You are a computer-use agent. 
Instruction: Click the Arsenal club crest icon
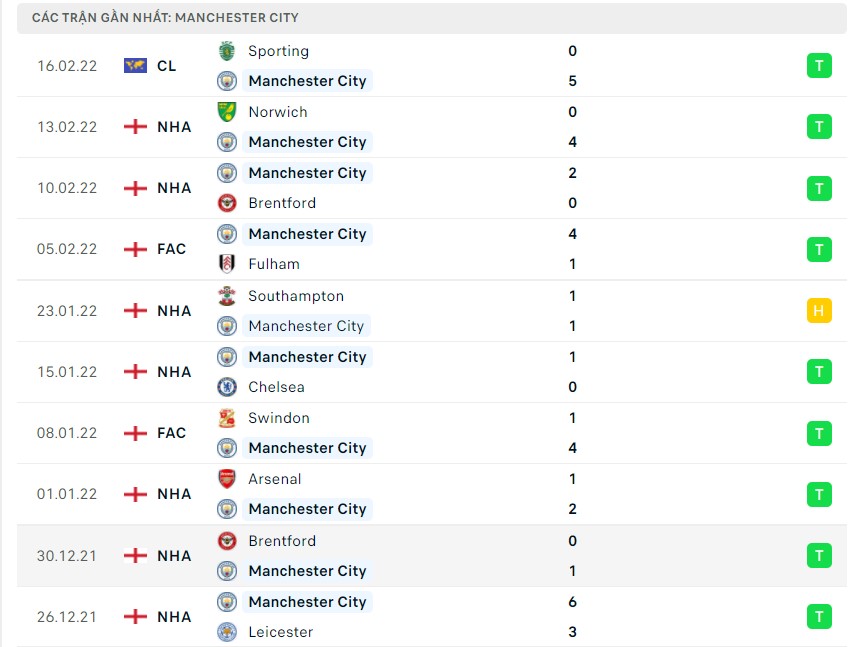[x=227, y=479]
